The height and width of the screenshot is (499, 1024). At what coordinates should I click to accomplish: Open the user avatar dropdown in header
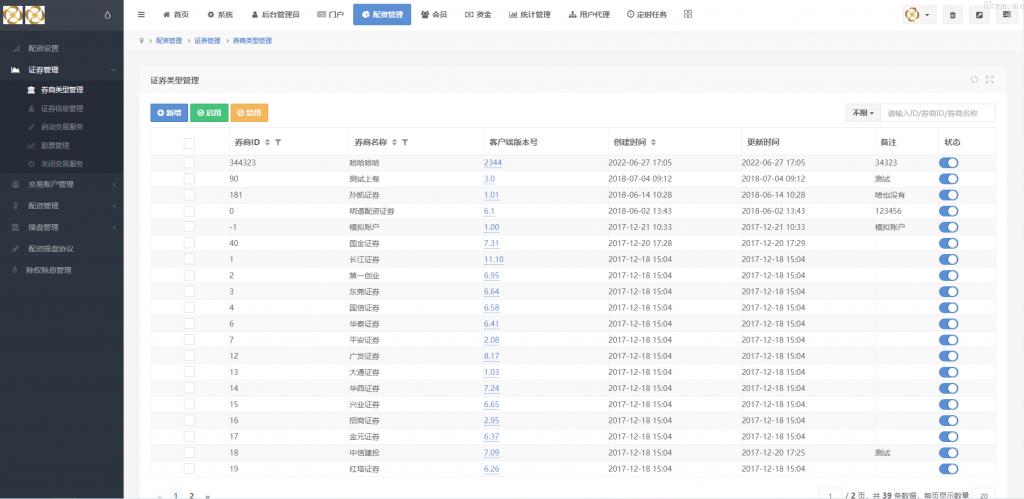[918, 15]
